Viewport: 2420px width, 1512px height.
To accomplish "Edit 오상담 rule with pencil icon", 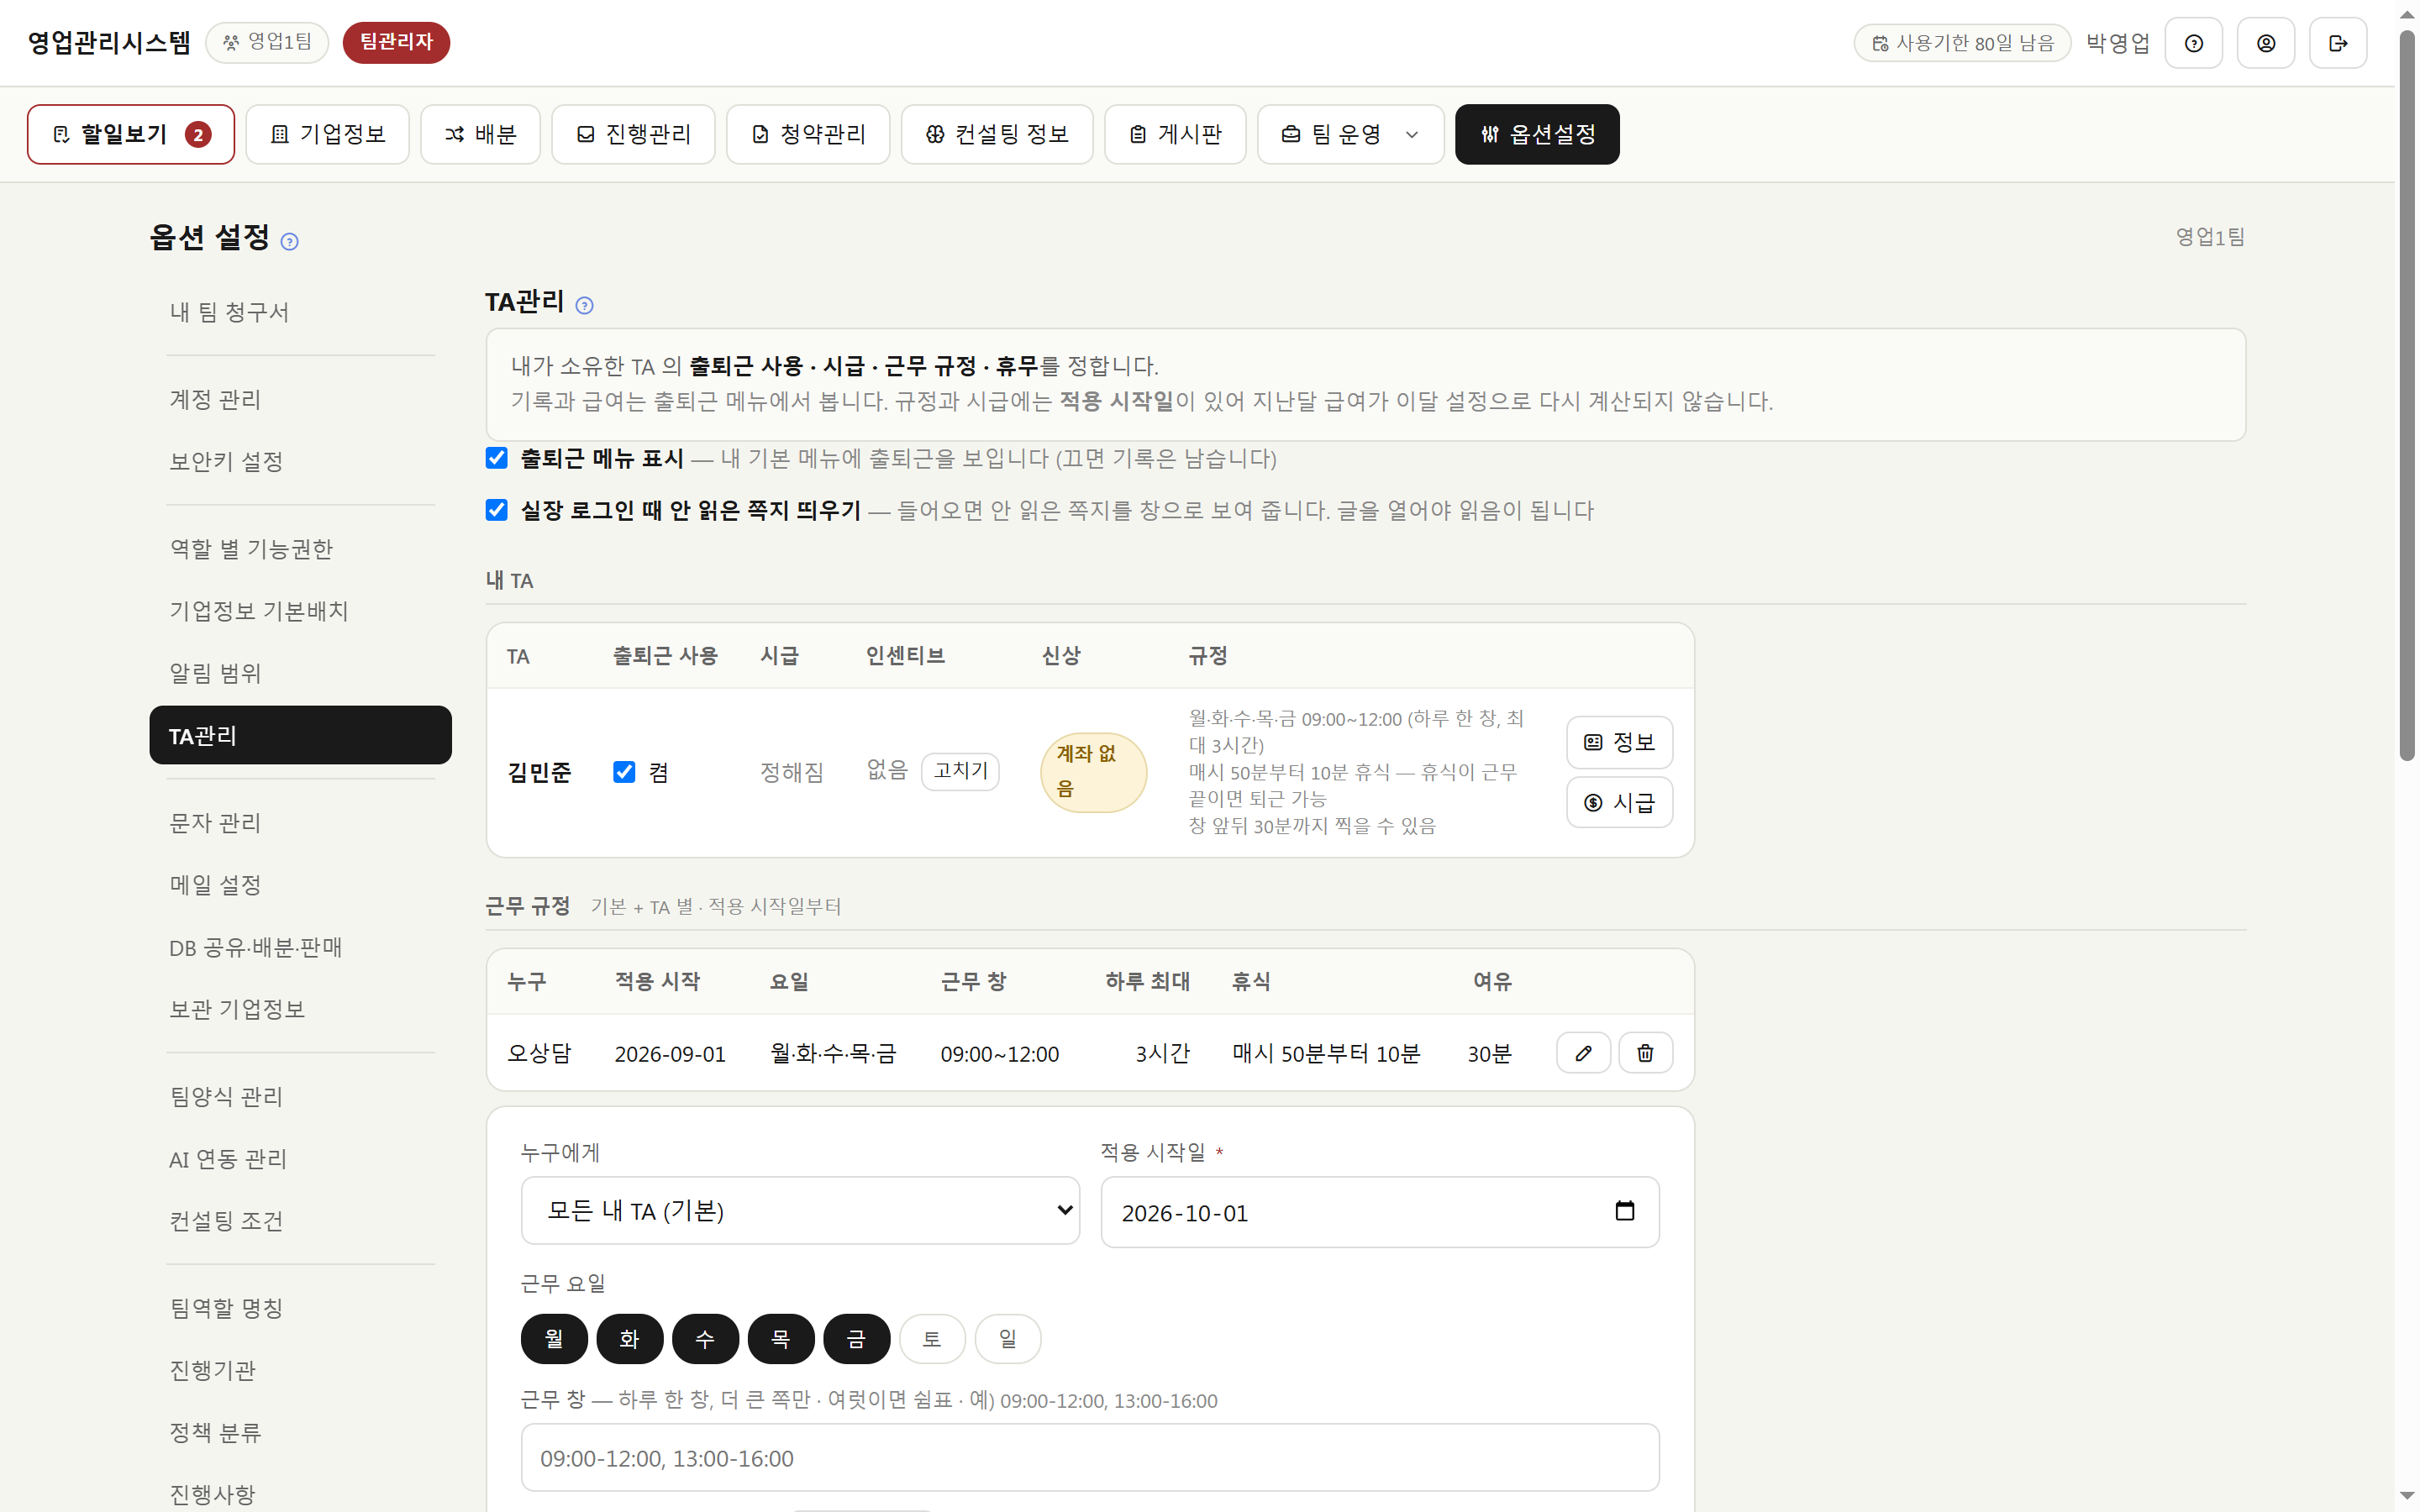I will [x=1583, y=1053].
